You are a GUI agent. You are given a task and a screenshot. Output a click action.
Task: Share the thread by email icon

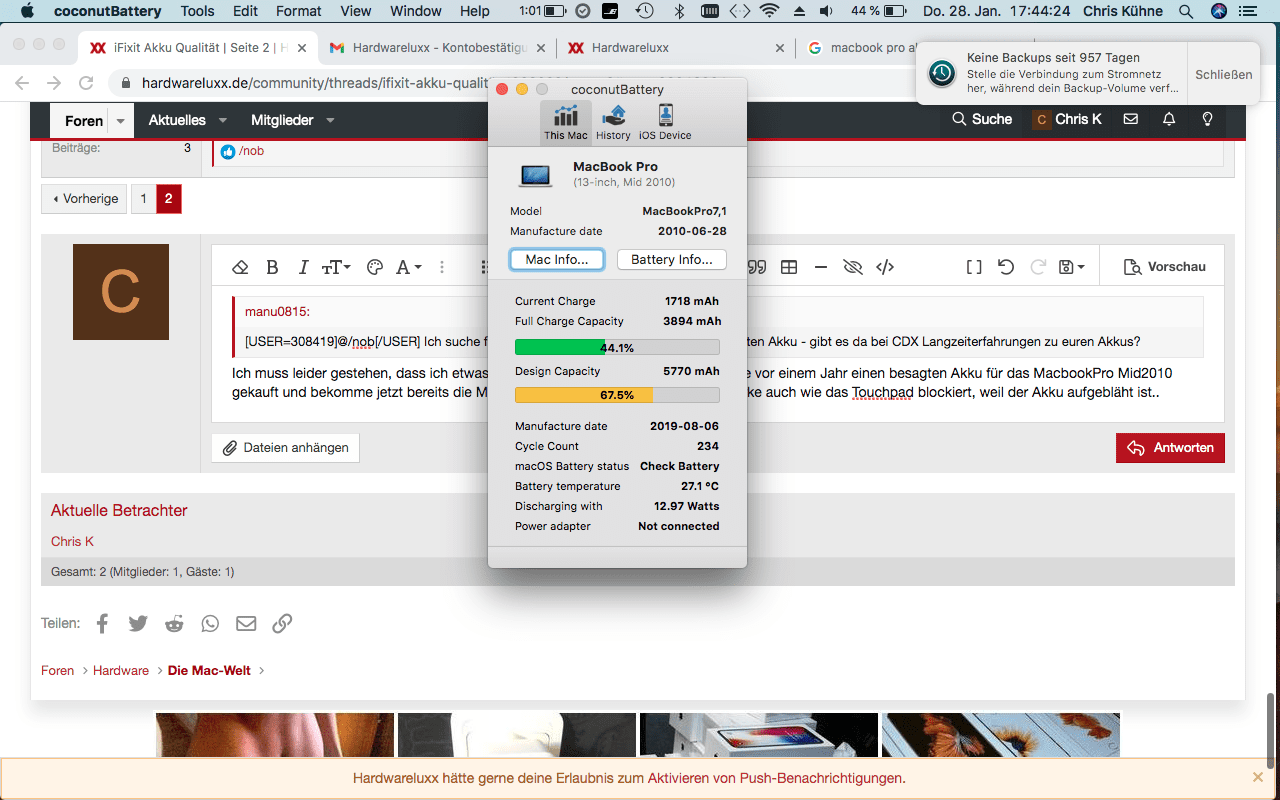point(246,623)
